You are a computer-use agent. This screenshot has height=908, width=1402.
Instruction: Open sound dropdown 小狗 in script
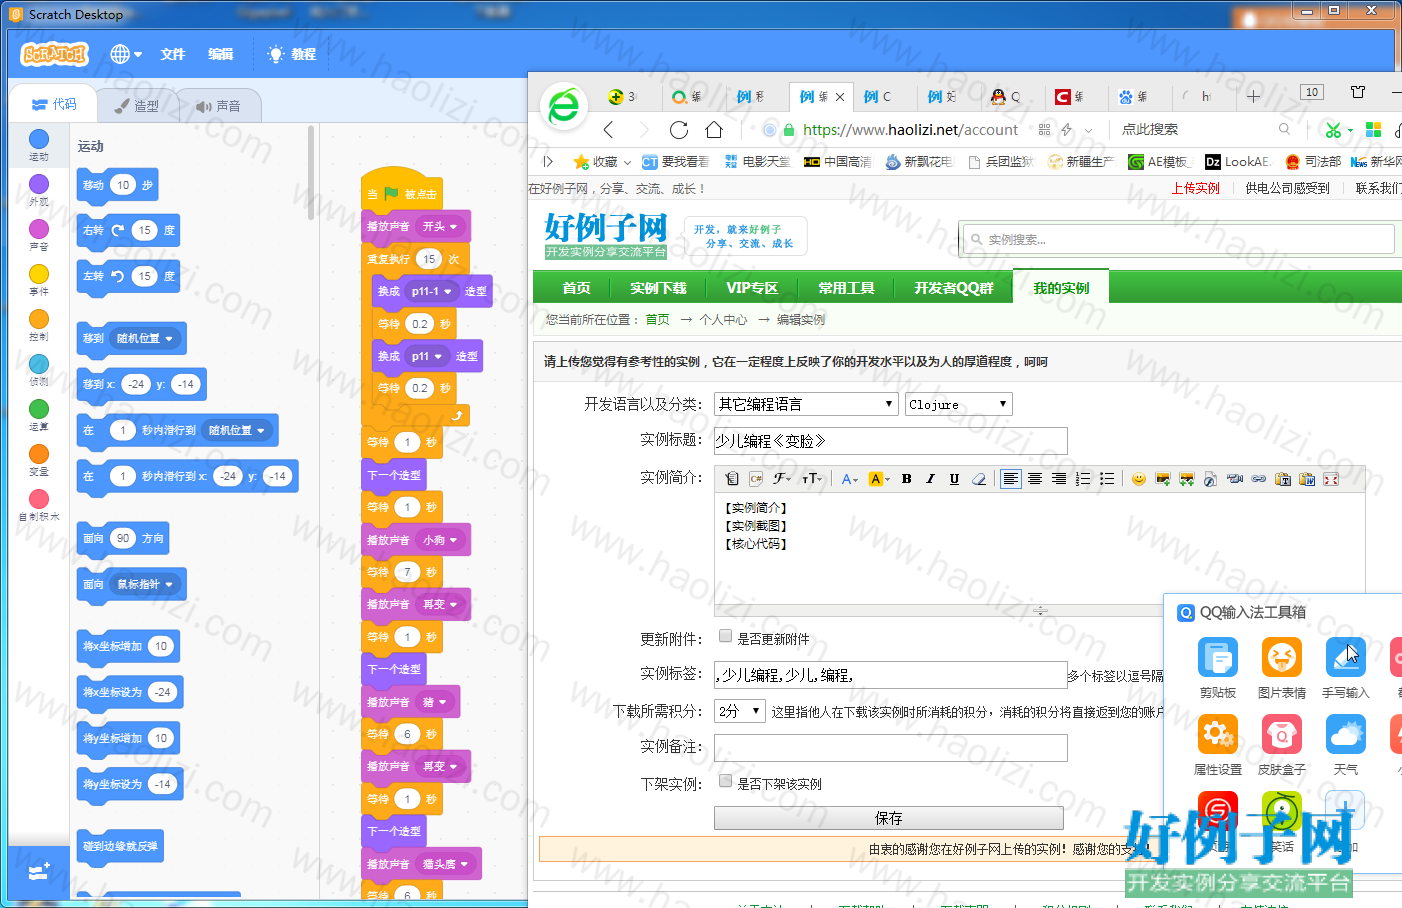(x=439, y=540)
